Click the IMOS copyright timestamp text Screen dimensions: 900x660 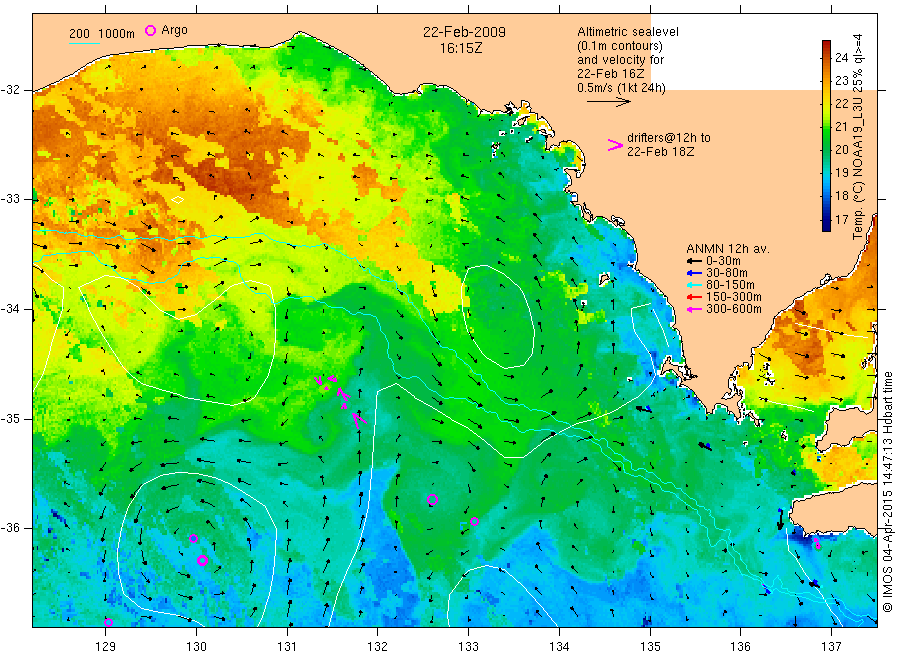[x=887, y=492]
